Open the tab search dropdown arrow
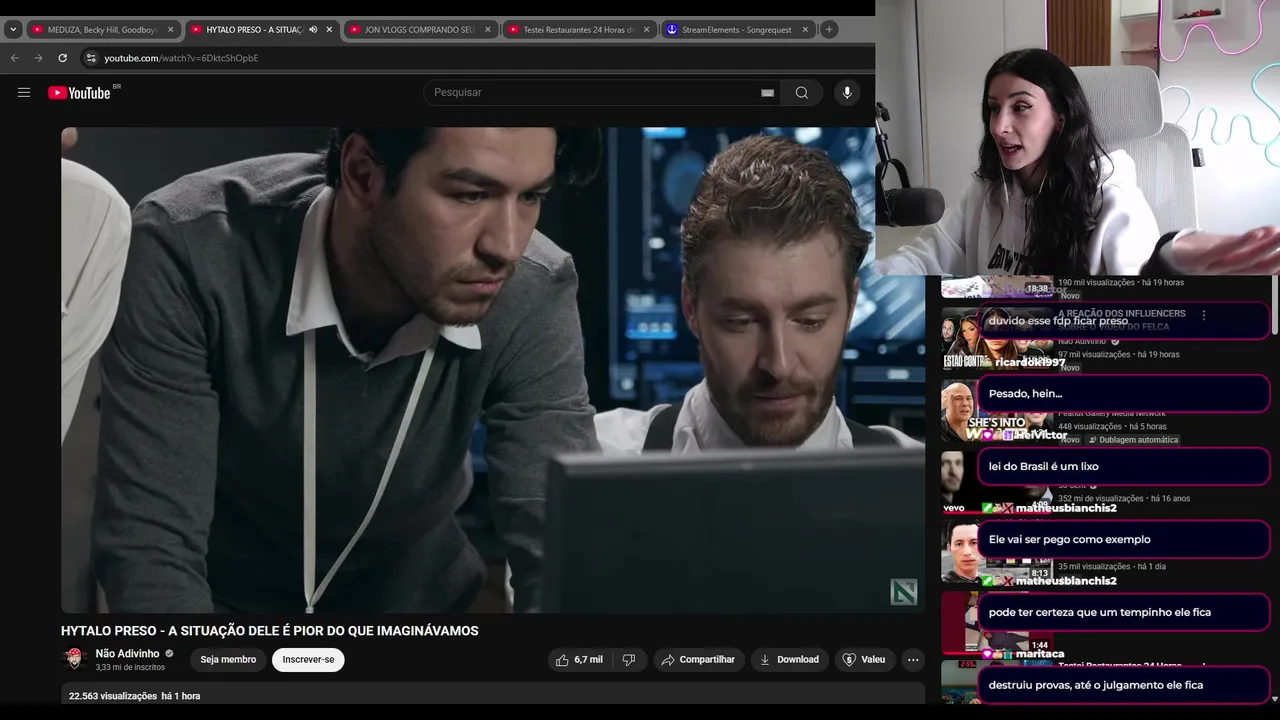 pyautogui.click(x=13, y=30)
